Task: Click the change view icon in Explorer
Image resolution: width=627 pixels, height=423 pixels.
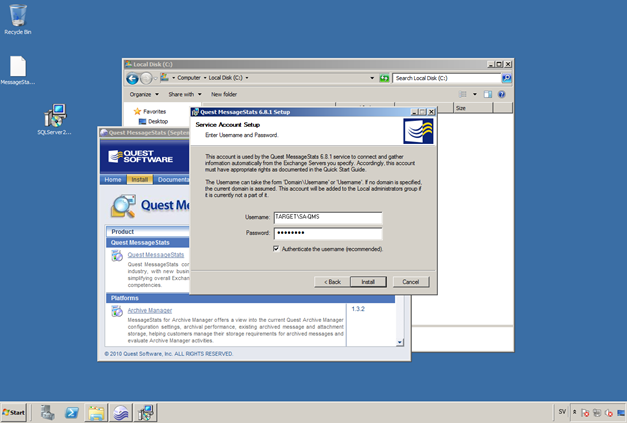Action: (x=463, y=94)
